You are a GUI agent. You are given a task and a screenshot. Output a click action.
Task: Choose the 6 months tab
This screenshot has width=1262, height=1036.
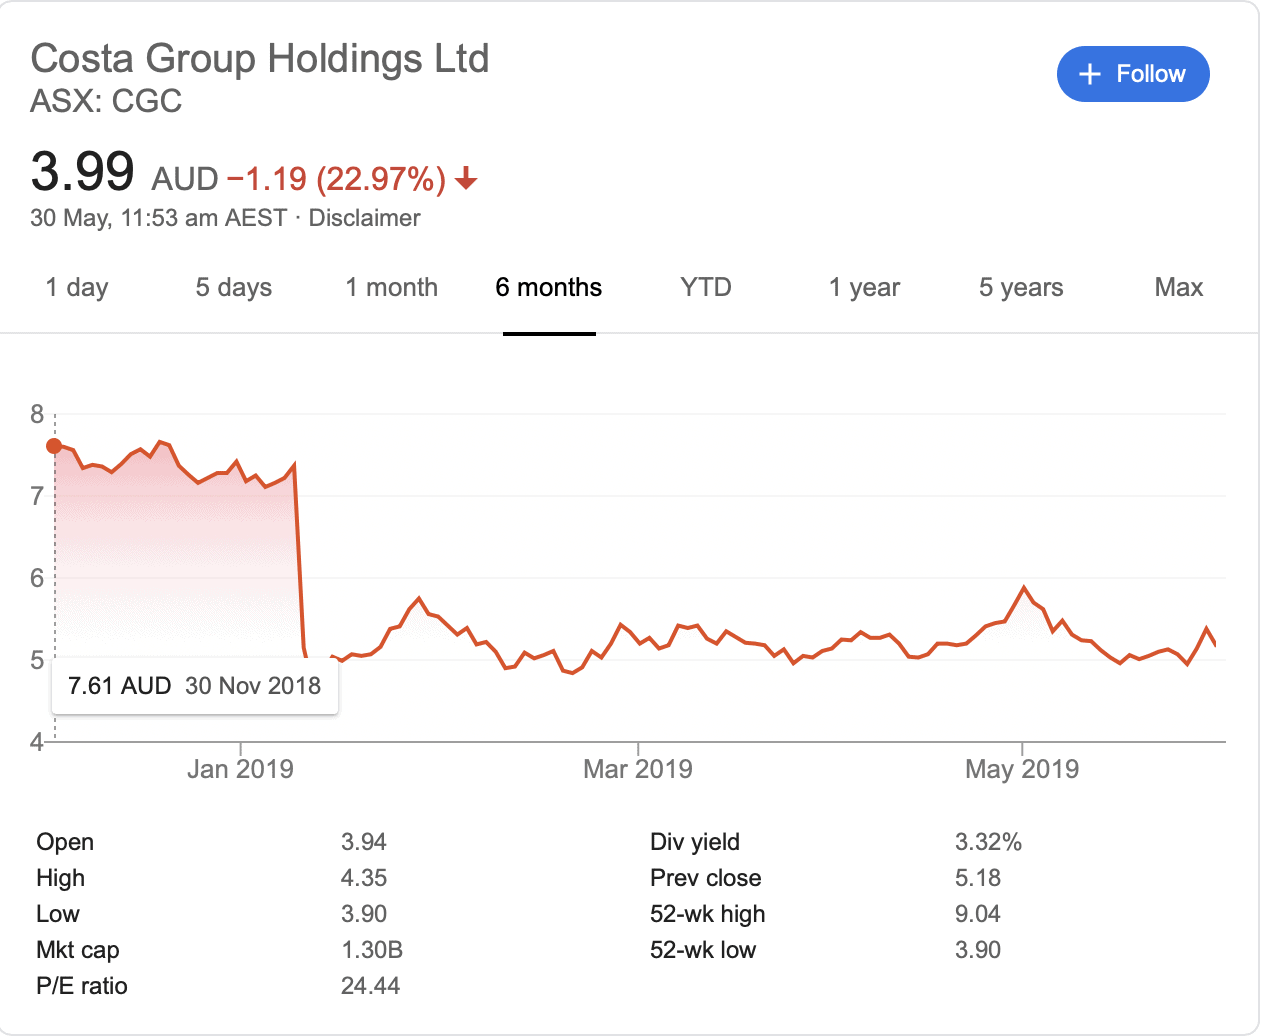coord(549,288)
